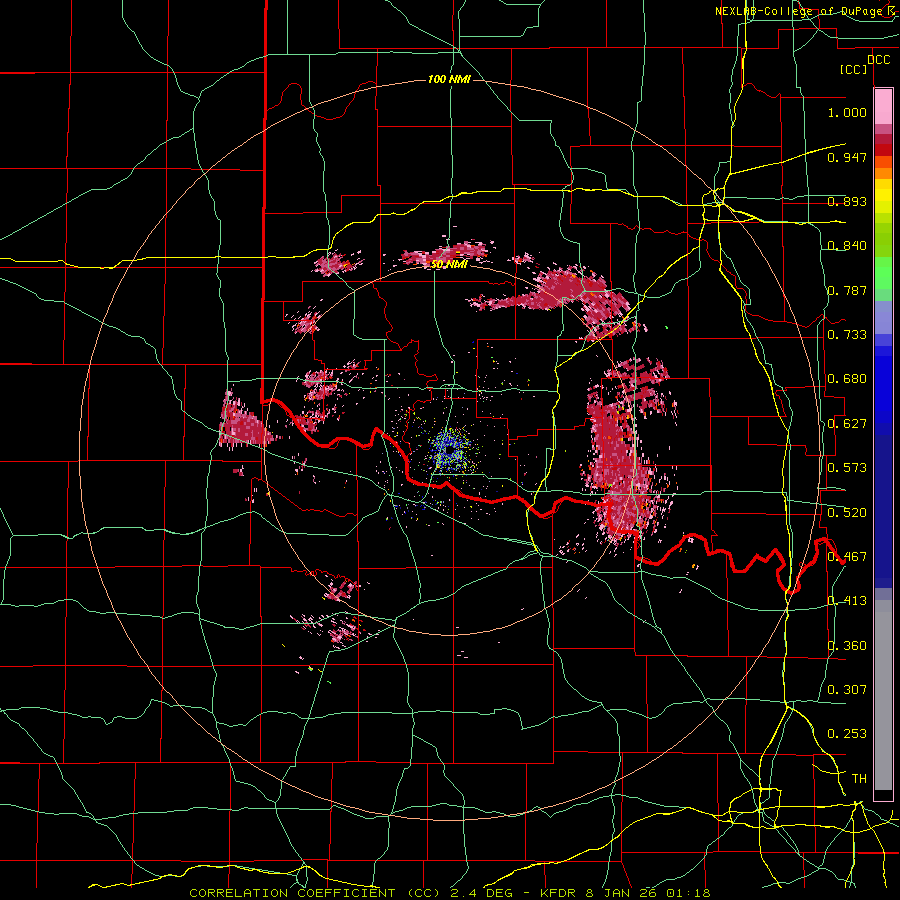
Task: Click the 0.893 scale value
Action: [x=847, y=201]
